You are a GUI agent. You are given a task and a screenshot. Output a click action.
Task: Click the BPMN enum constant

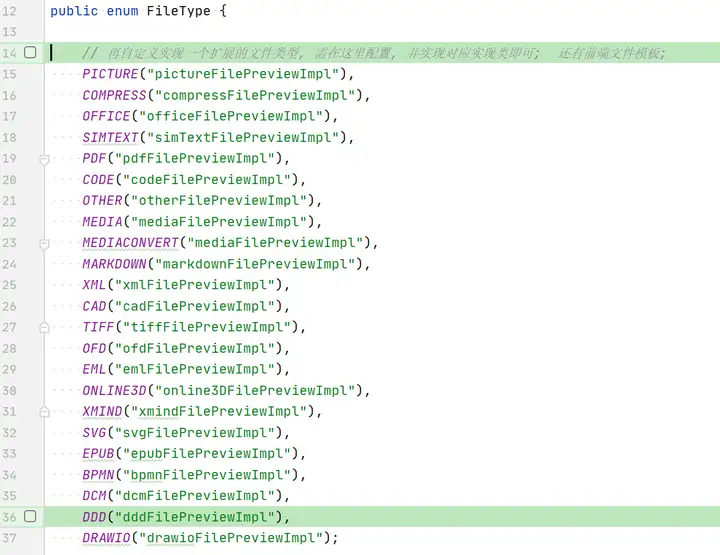pyautogui.click(x=98, y=475)
